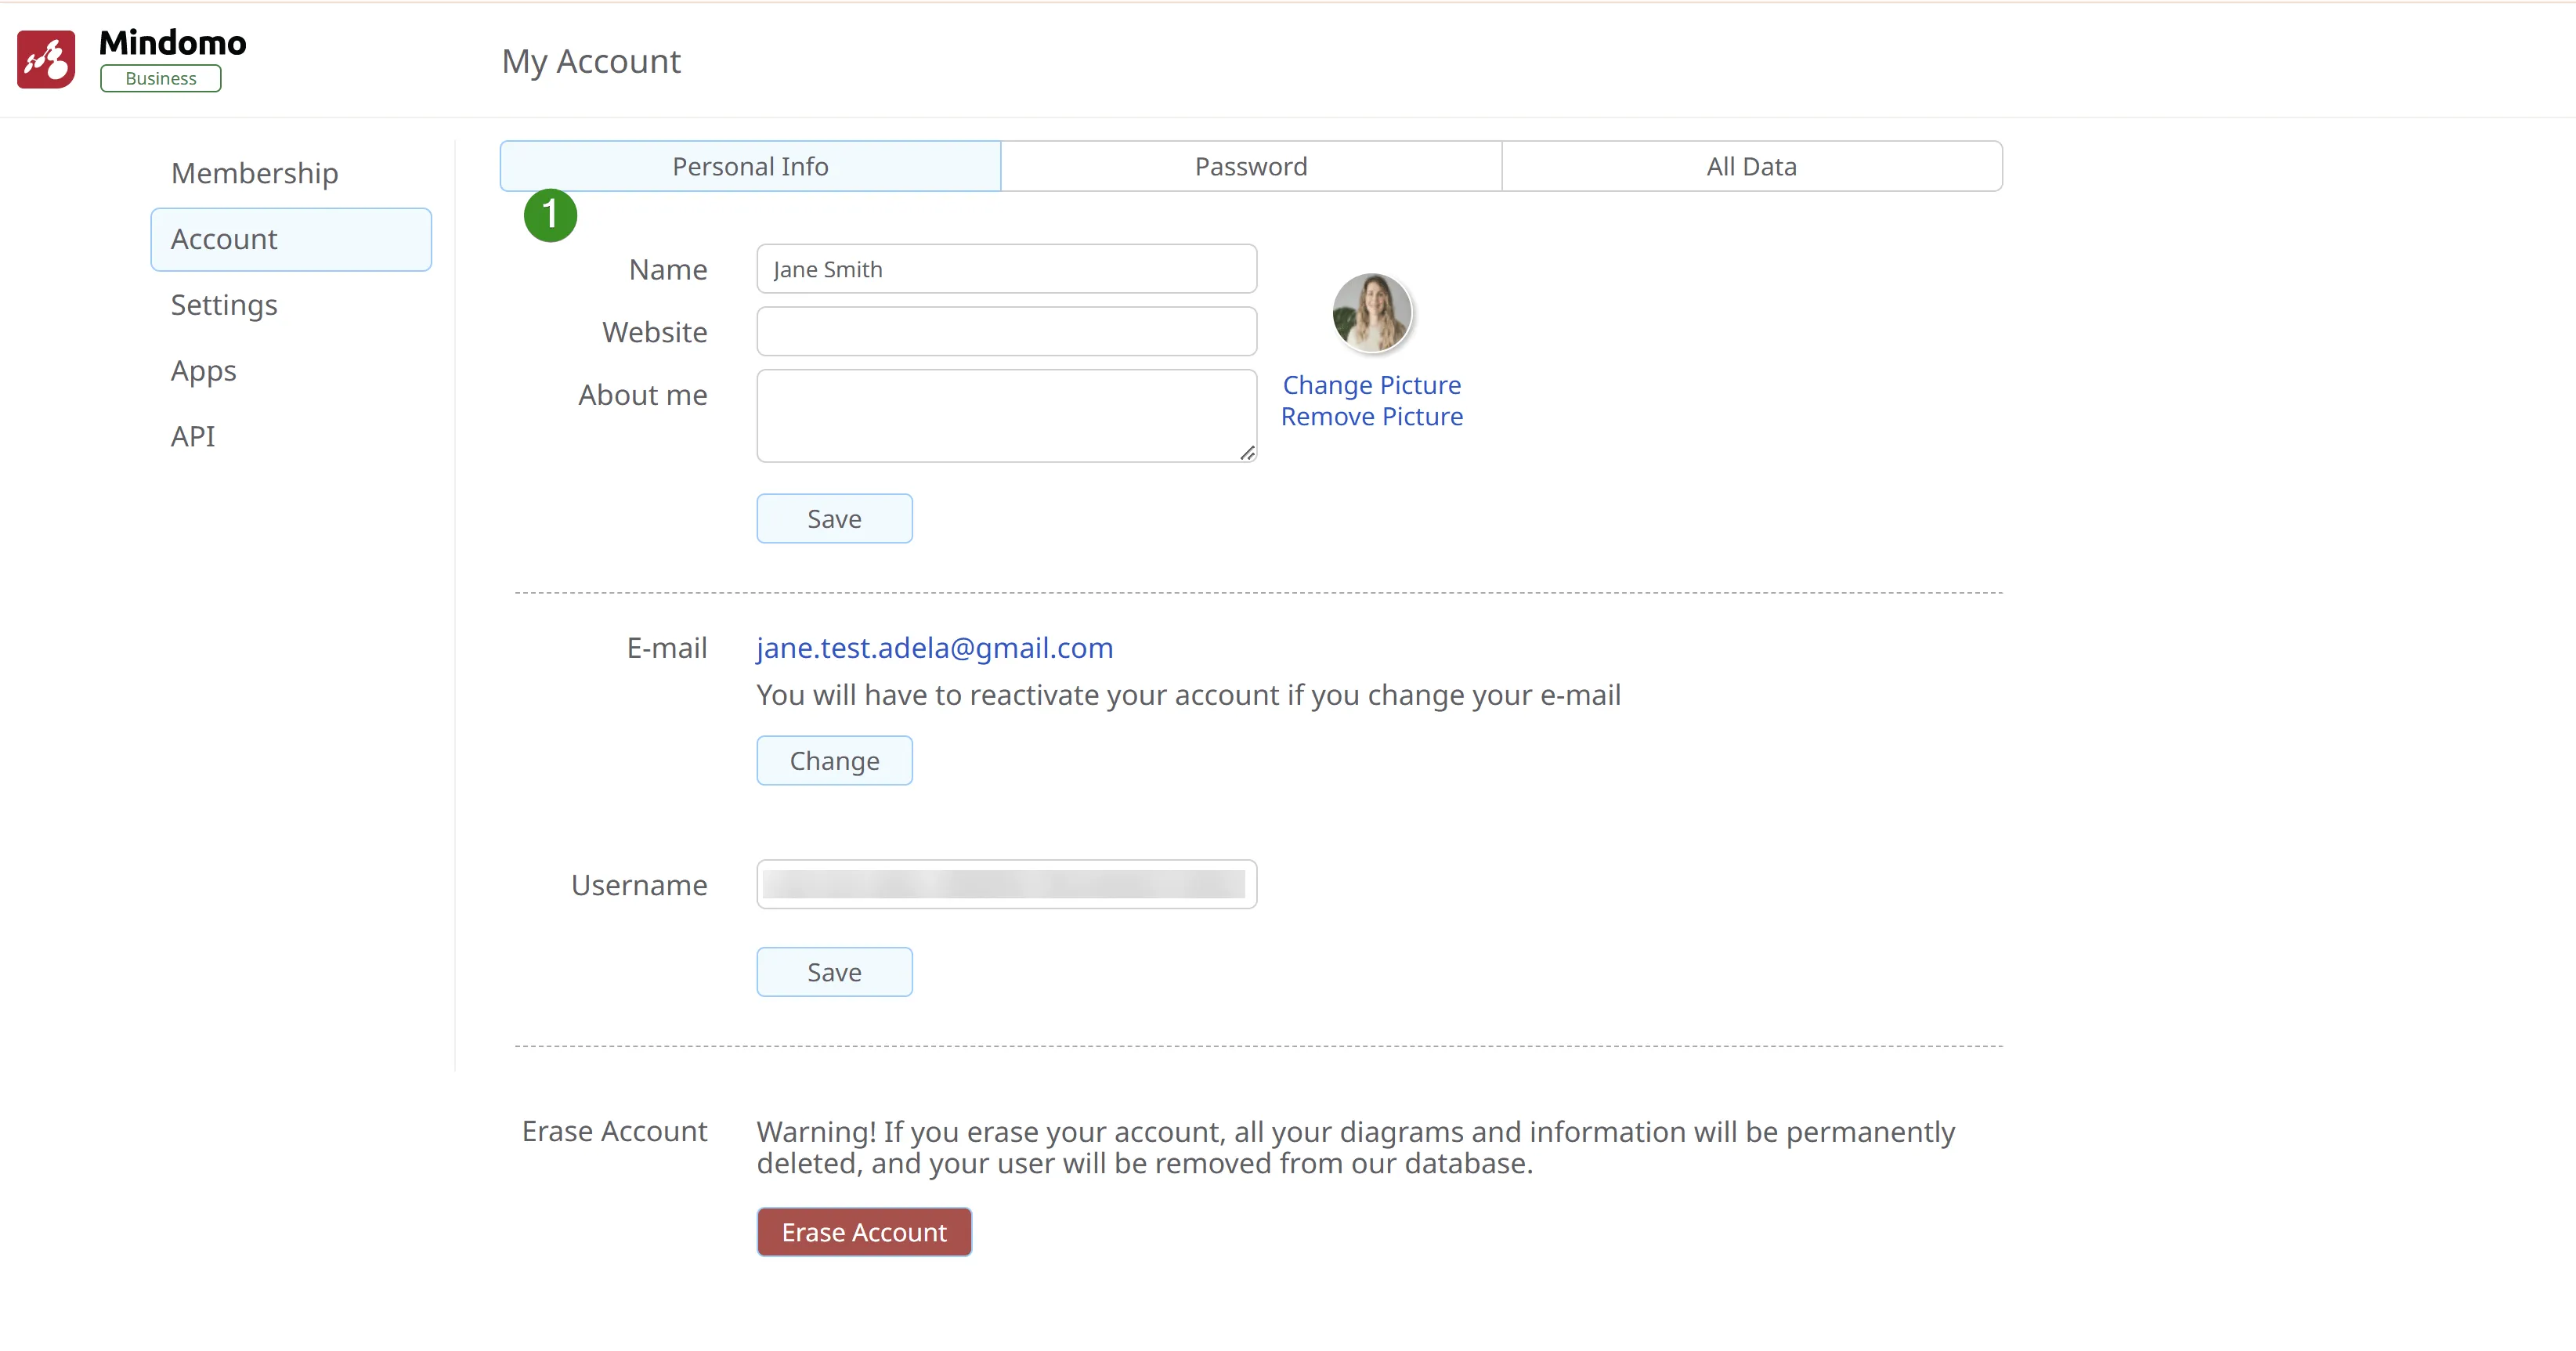Screen dimensions: 2576x1351
Task: Click the jane.test.adela@gmail.com email link
Action: [934, 648]
